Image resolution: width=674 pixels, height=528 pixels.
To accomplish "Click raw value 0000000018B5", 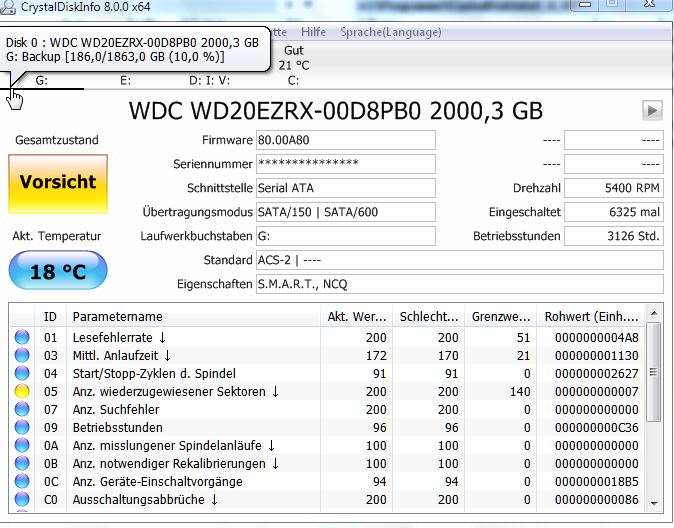I will point(597,482).
